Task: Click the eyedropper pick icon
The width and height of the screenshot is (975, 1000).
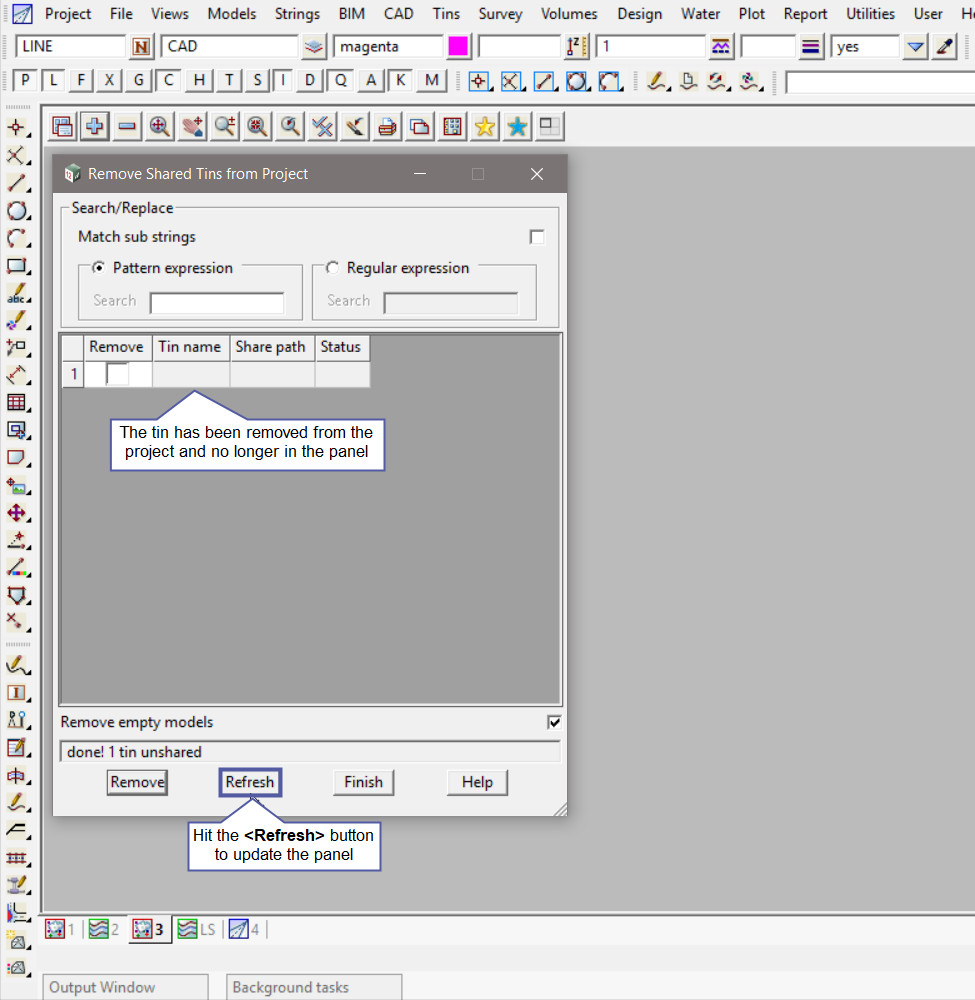Action: click(x=944, y=47)
